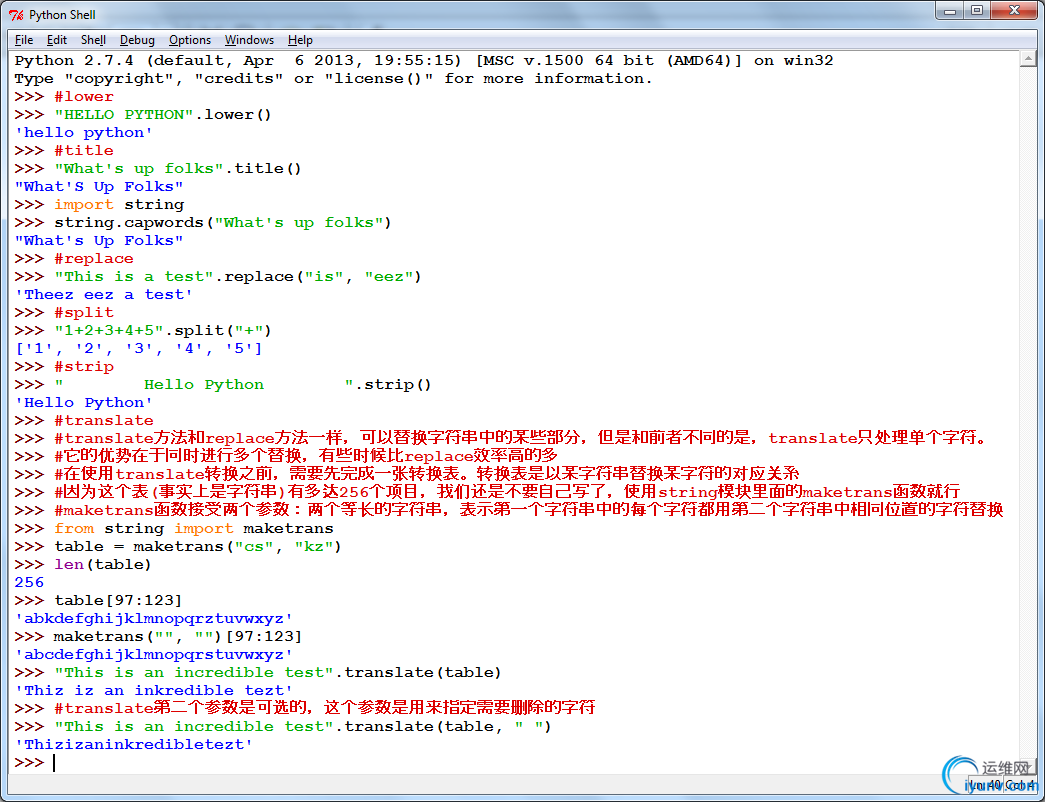Click the output value 256
The height and width of the screenshot is (802, 1045).
29,583
